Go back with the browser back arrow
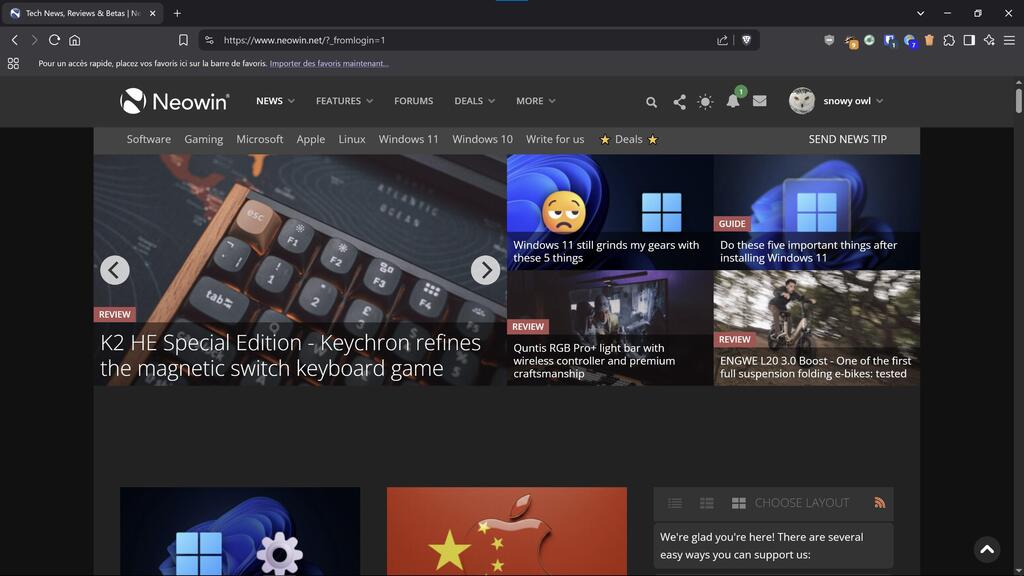 pos(14,40)
